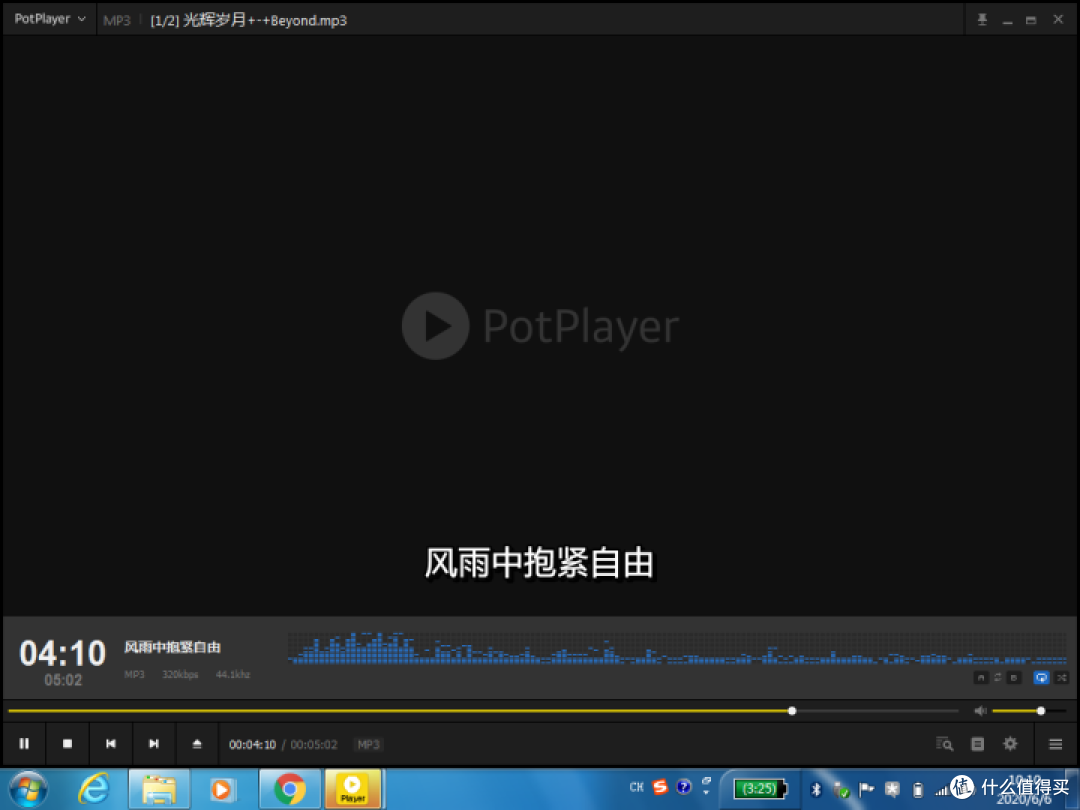The width and height of the screenshot is (1080, 810).
Task: Select the PotPlayer taskbar button
Action: tap(353, 789)
